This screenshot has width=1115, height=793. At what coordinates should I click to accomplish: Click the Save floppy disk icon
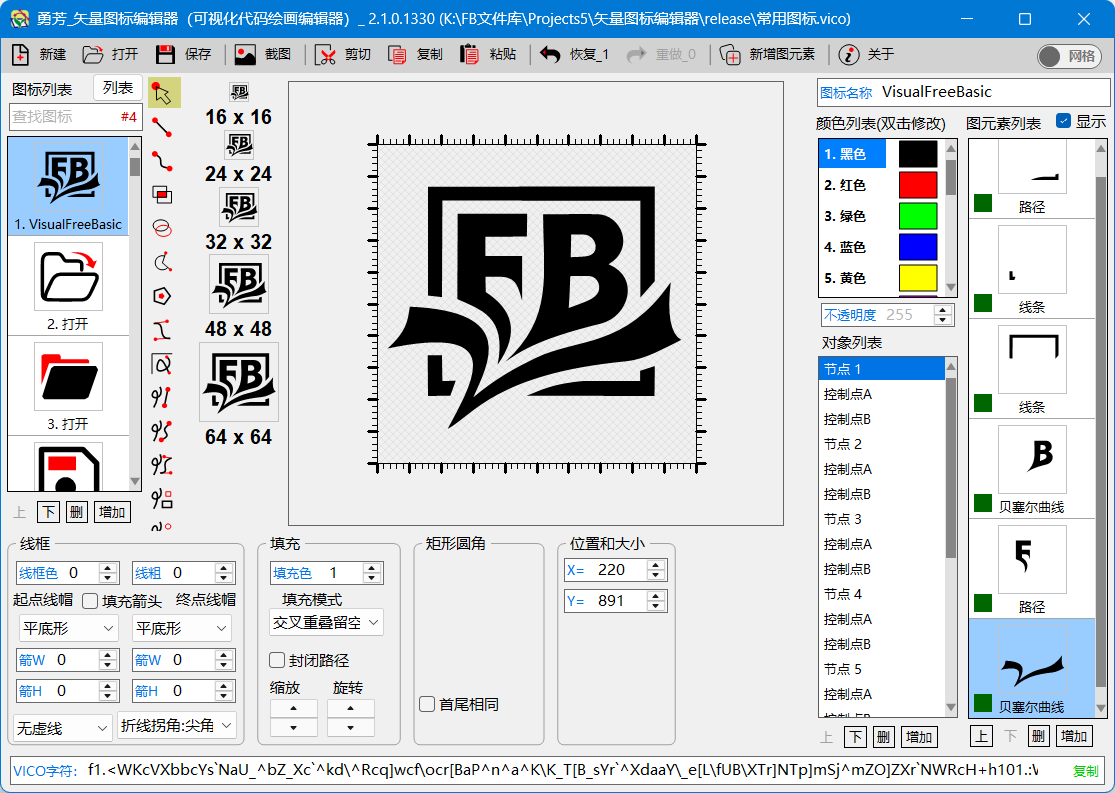166,55
